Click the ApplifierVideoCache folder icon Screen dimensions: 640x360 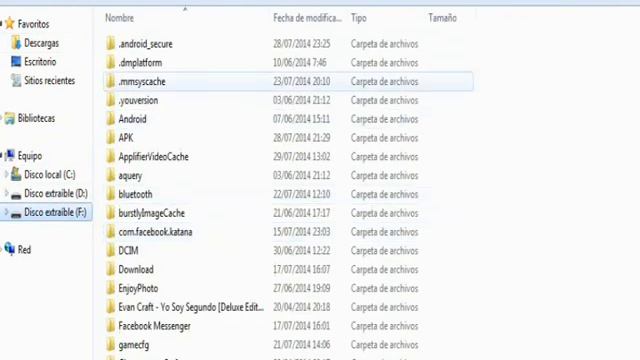point(110,156)
